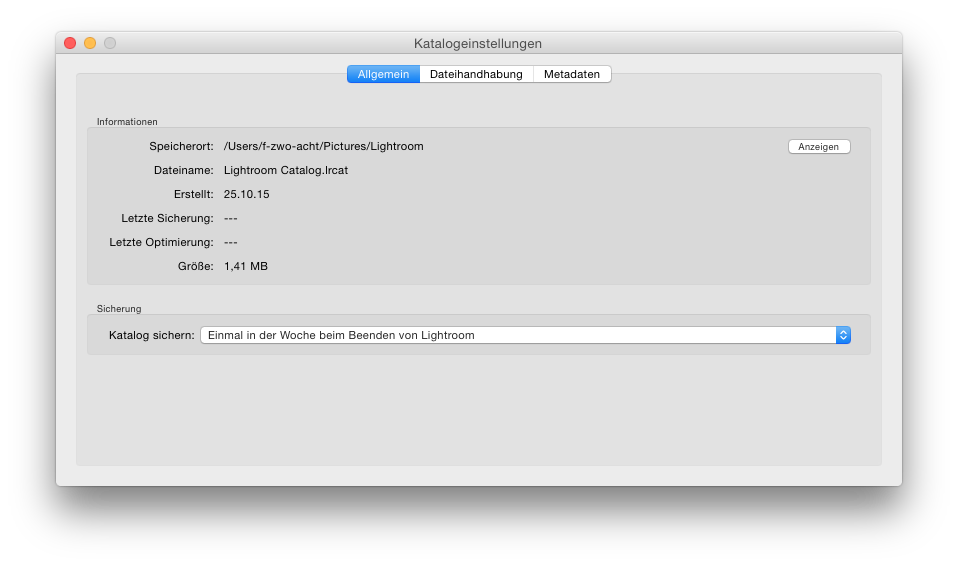Click the Letzte Sicherung label
Screen dimensions: 958x566
pos(167,218)
